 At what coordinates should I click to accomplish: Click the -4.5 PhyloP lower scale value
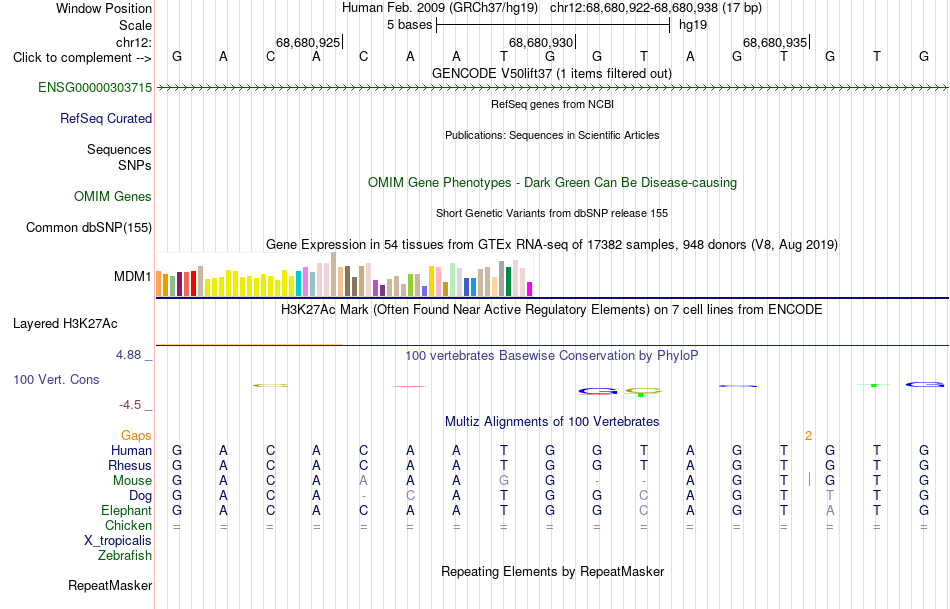coord(130,405)
